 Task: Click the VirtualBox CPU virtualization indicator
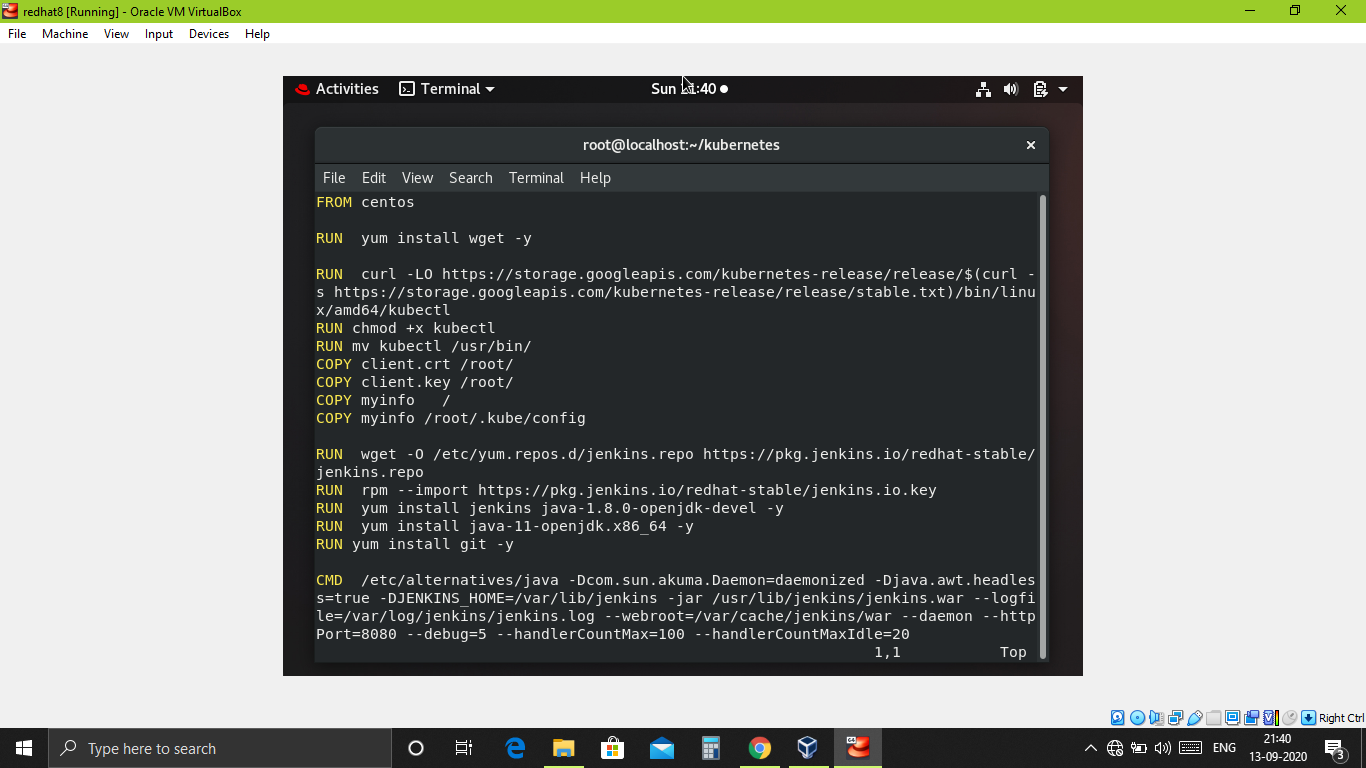tap(1270, 718)
